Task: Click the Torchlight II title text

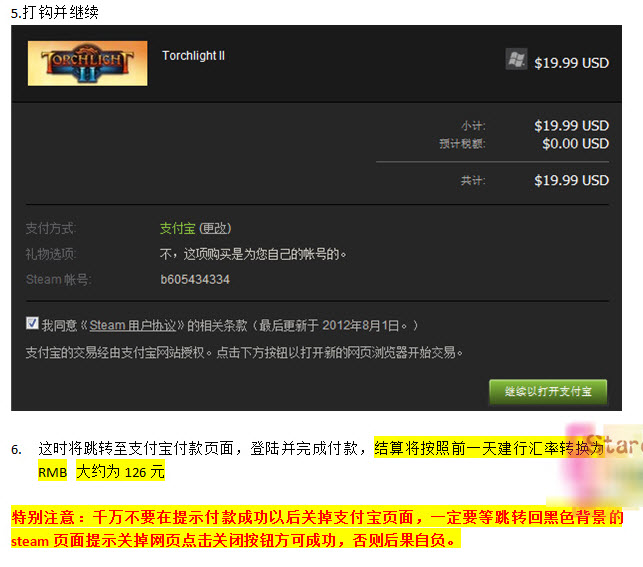Action: tap(193, 55)
